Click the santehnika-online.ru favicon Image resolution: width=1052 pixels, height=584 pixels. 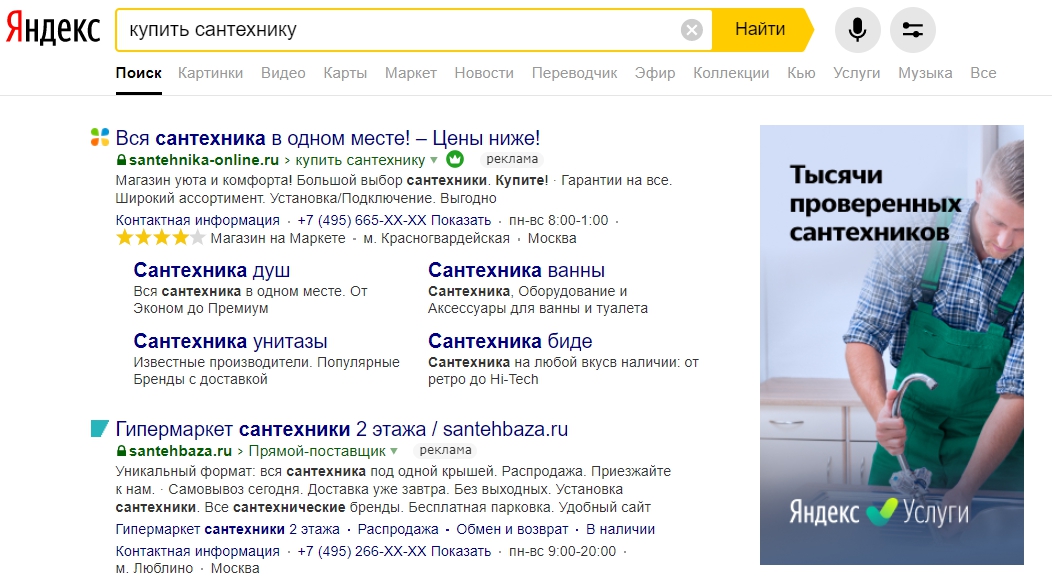coord(100,137)
